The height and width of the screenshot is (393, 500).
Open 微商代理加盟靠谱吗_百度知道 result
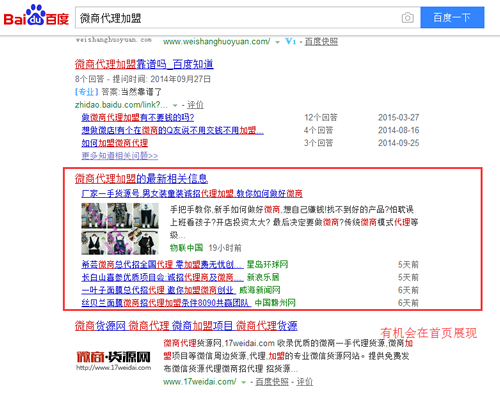click(x=144, y=64)
